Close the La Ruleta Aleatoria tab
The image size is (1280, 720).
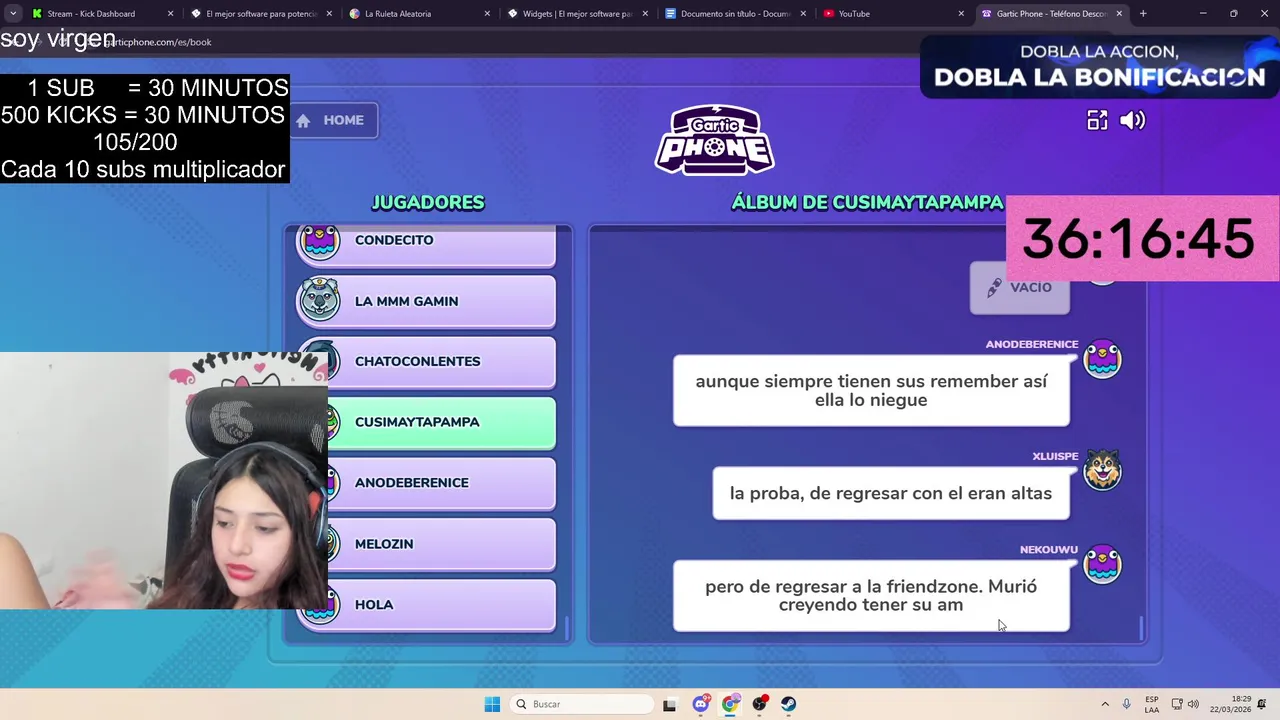[487, 14]
